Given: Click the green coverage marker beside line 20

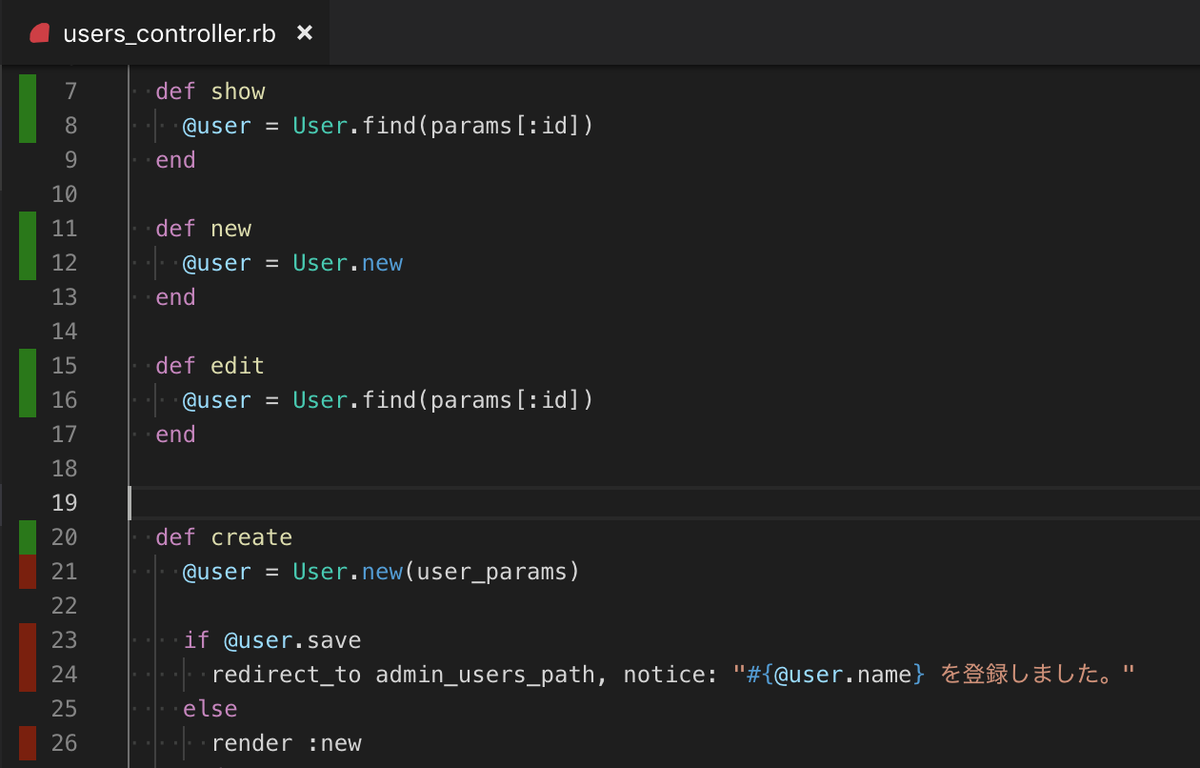Looking at the screenshot, I should (28, 537).
